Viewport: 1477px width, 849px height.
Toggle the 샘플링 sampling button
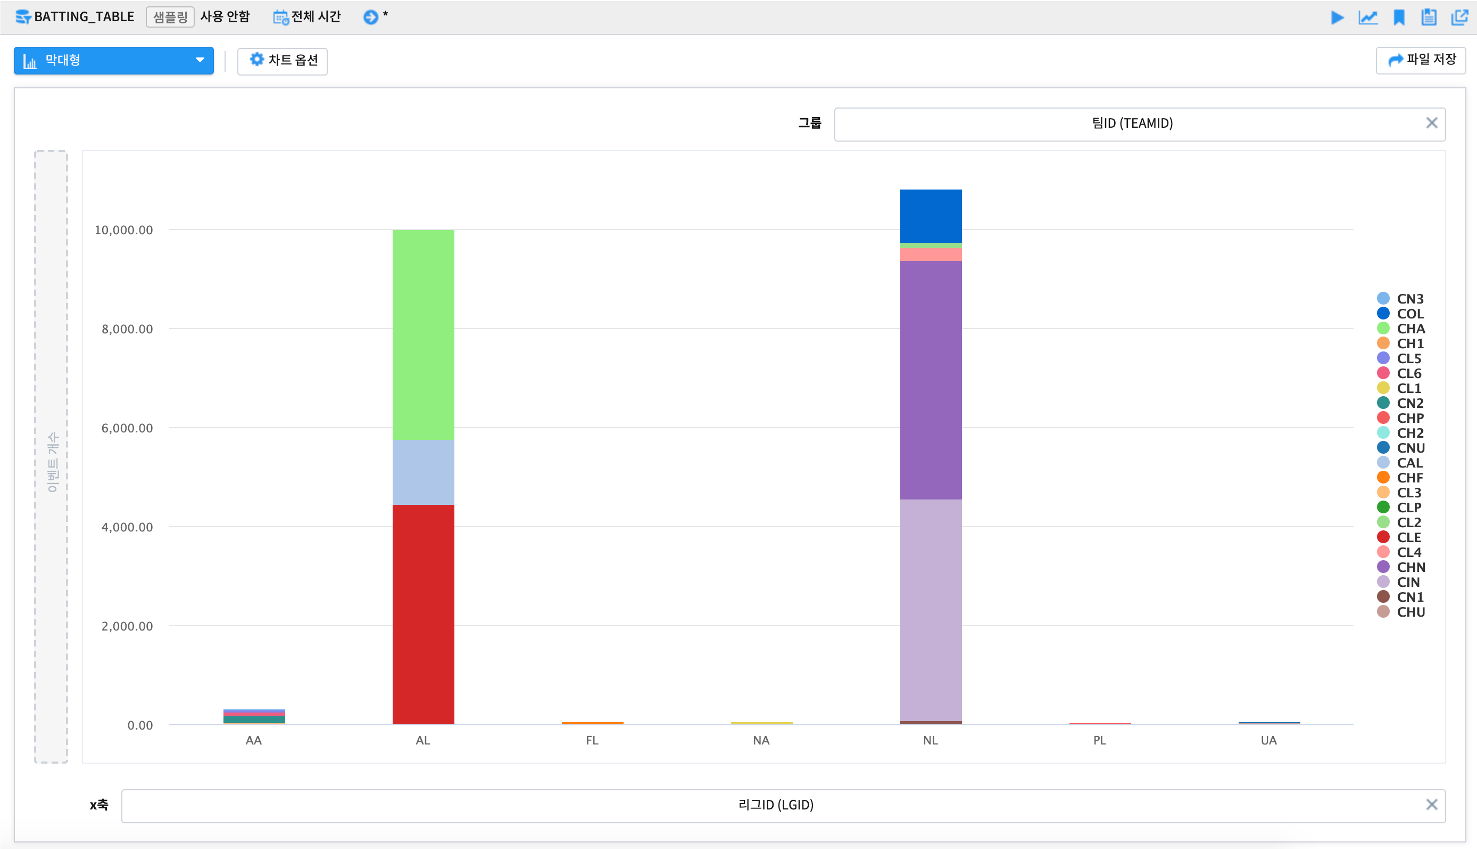pos(170,17)
